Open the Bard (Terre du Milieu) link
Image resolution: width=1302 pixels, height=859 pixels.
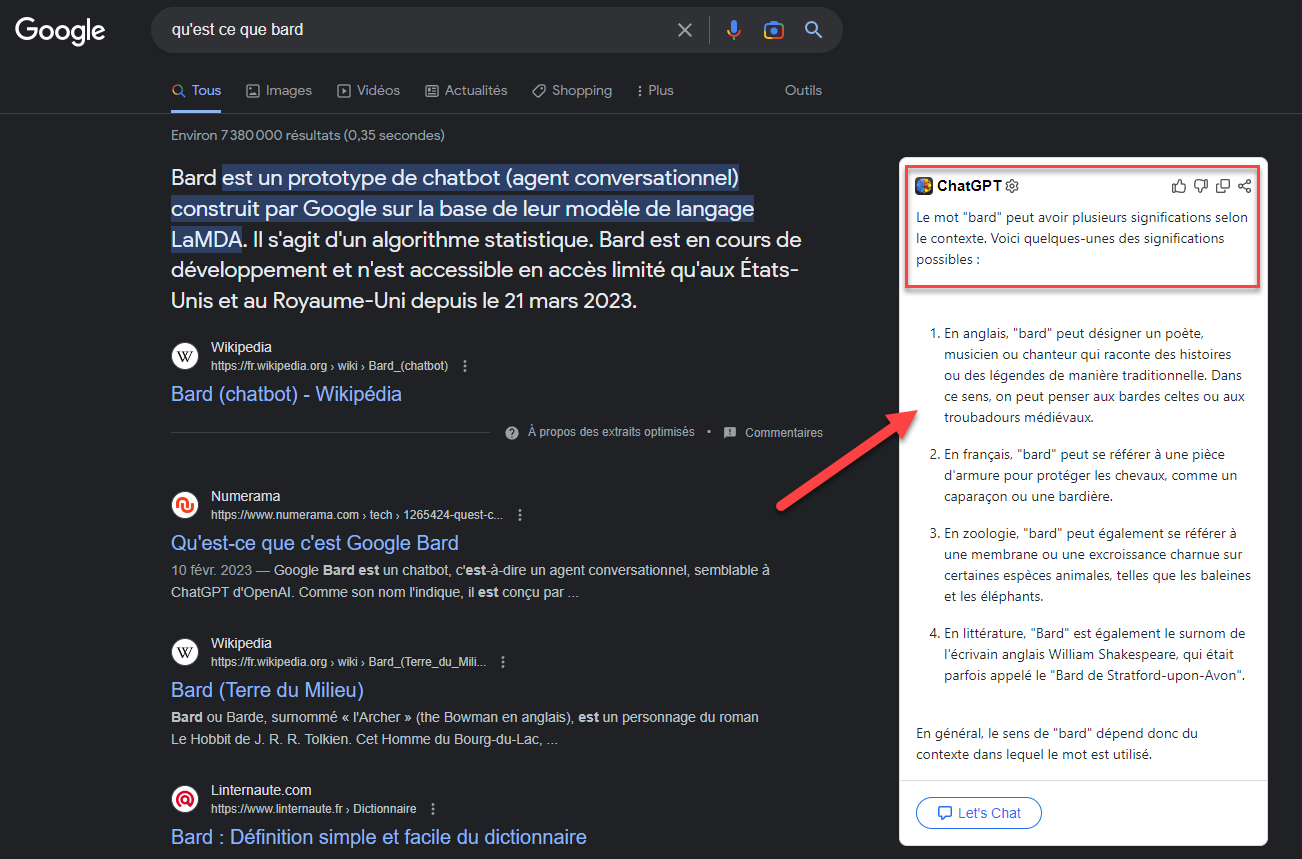coord(267,690)
